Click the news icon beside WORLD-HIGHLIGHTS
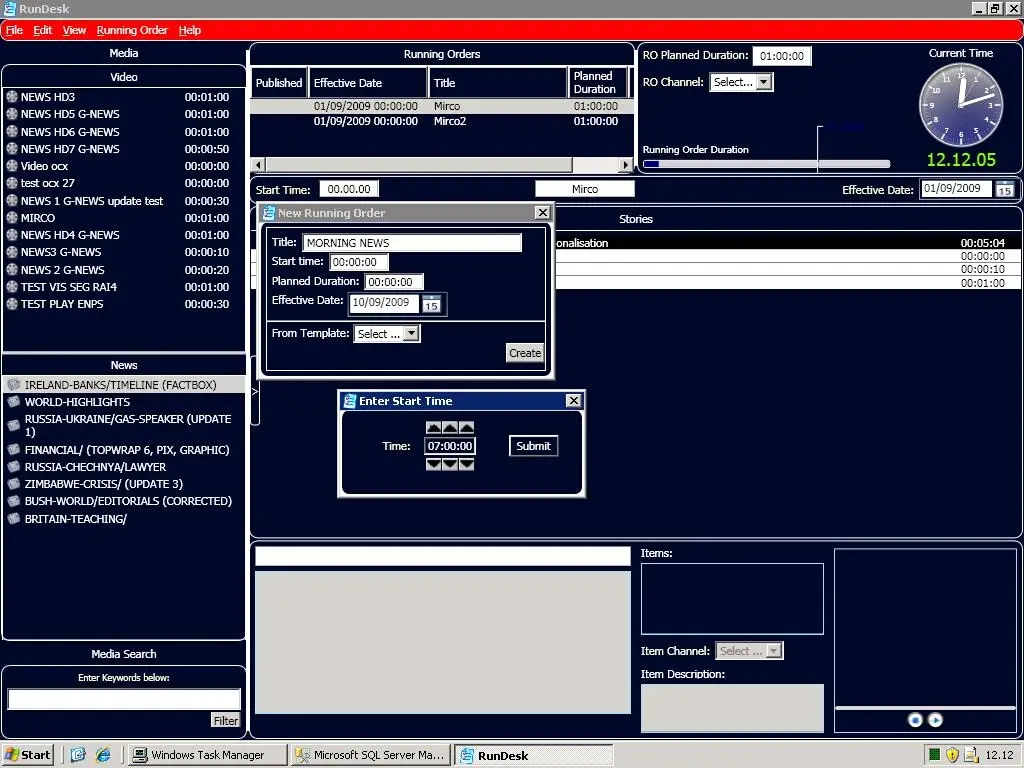The image size is (1024, 768). pyautogui.click(x=13, y=402)
